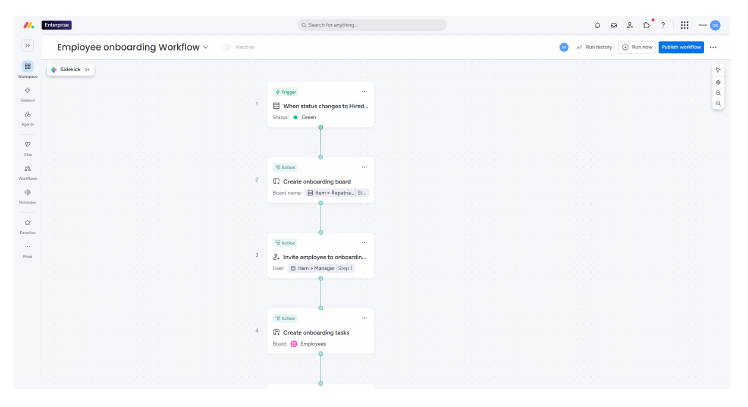Open Workflows in the sidebar
This screenshot has height=407, width=748.
click(28, 172)
